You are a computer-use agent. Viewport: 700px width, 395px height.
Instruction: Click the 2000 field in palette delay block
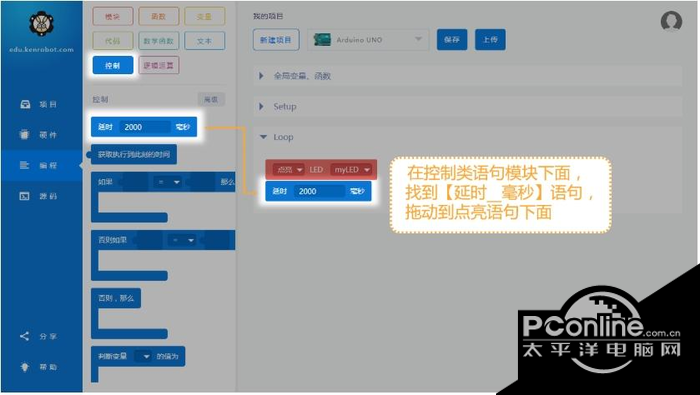click(x=145, y=127)
